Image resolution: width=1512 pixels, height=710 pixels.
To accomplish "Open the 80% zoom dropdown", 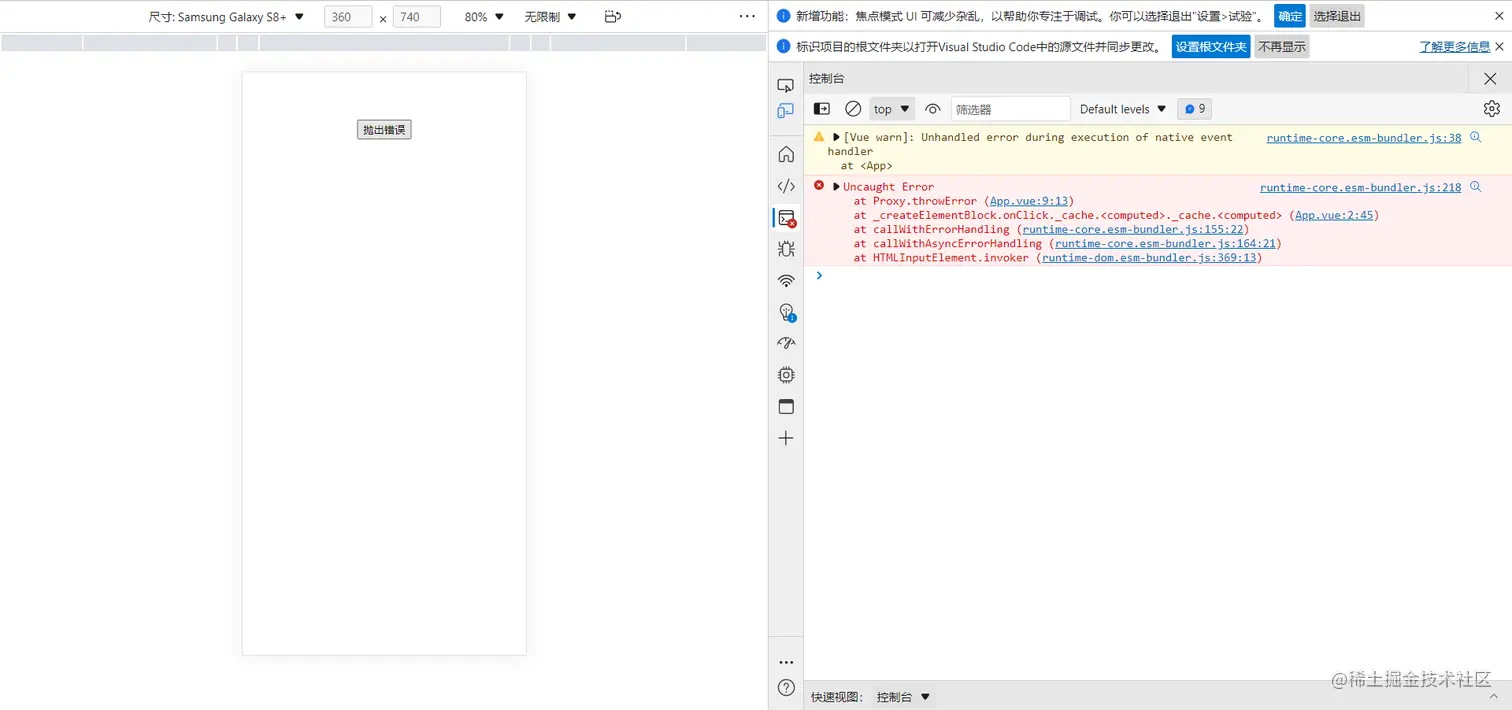I will [x=484, y=17].
